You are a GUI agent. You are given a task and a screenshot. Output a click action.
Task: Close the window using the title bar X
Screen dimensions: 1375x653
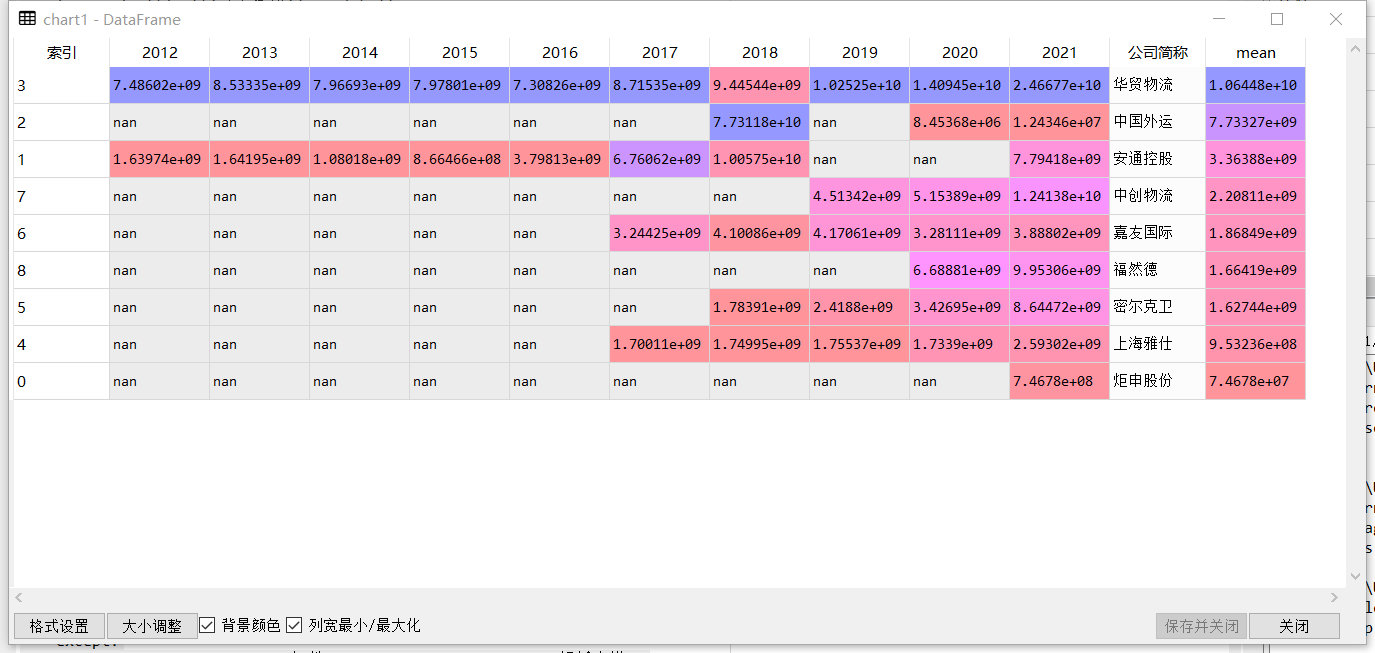click(1335, 19)
